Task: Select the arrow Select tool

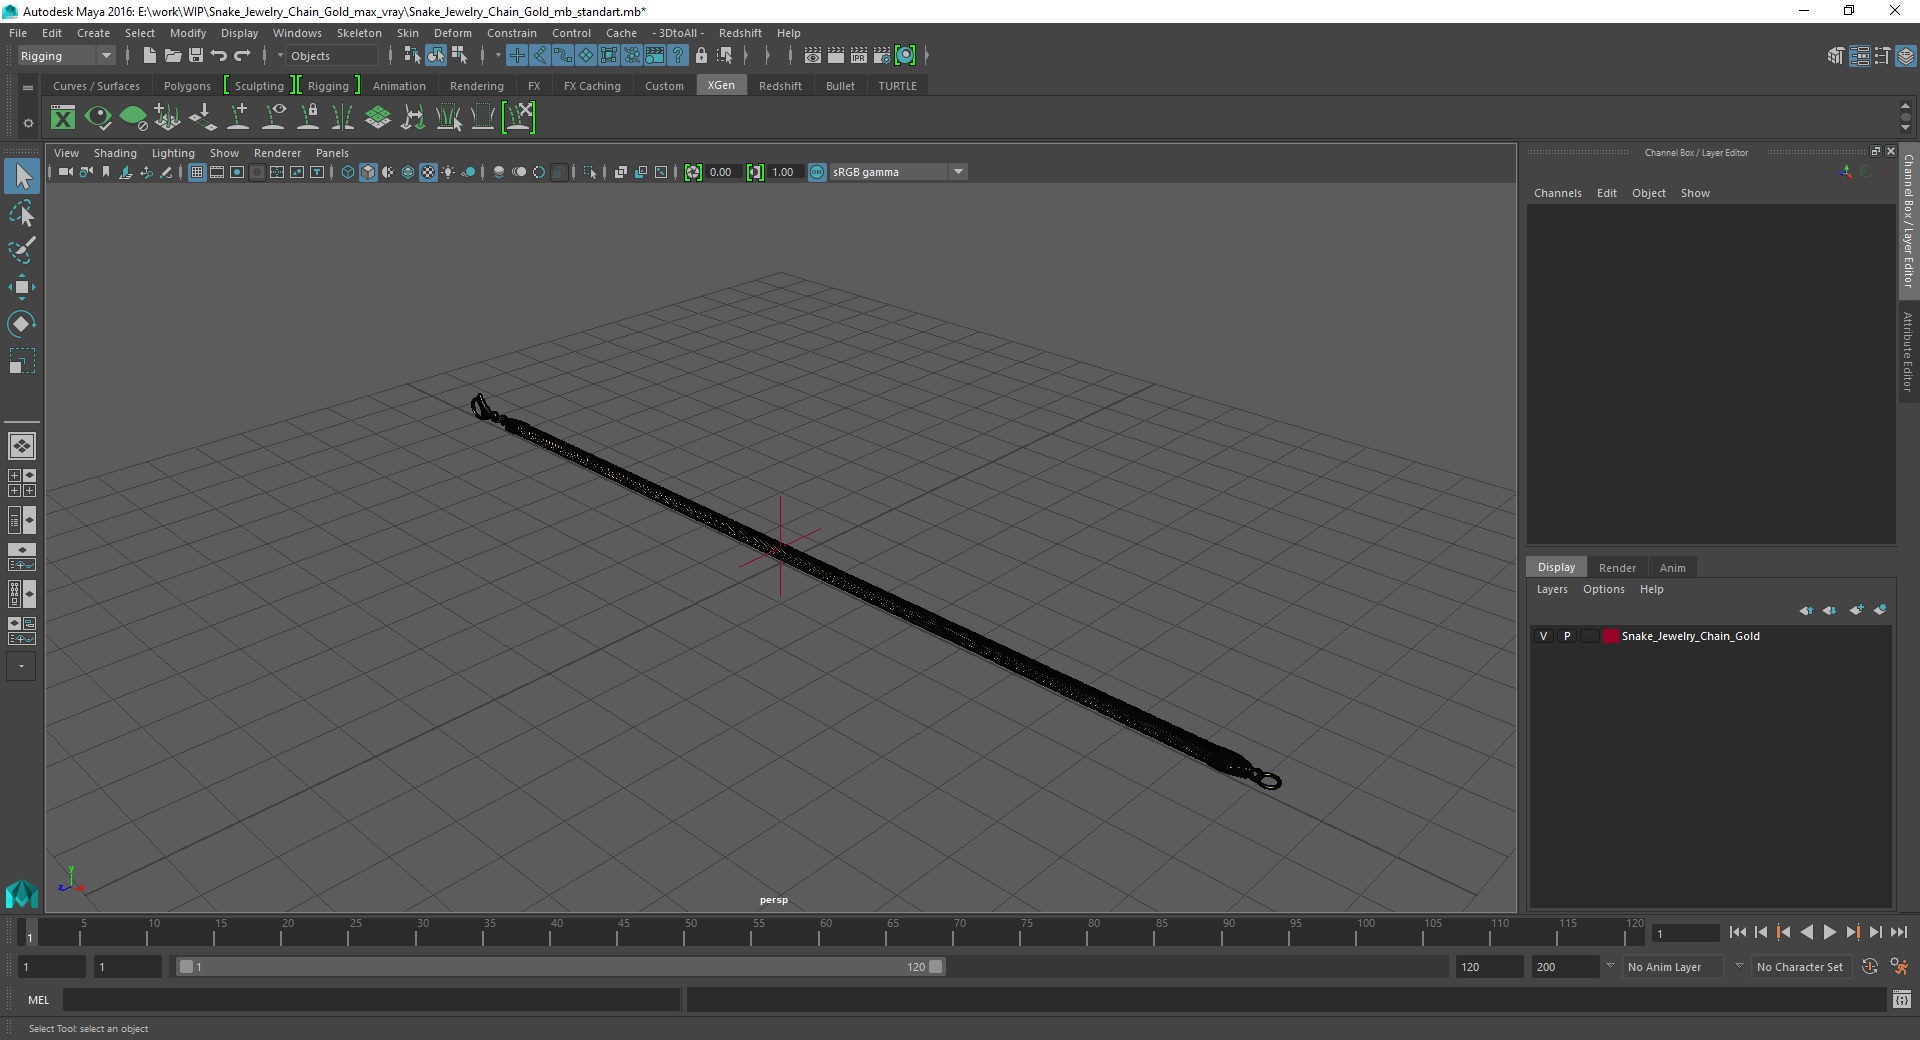Action: coord(22,177)
